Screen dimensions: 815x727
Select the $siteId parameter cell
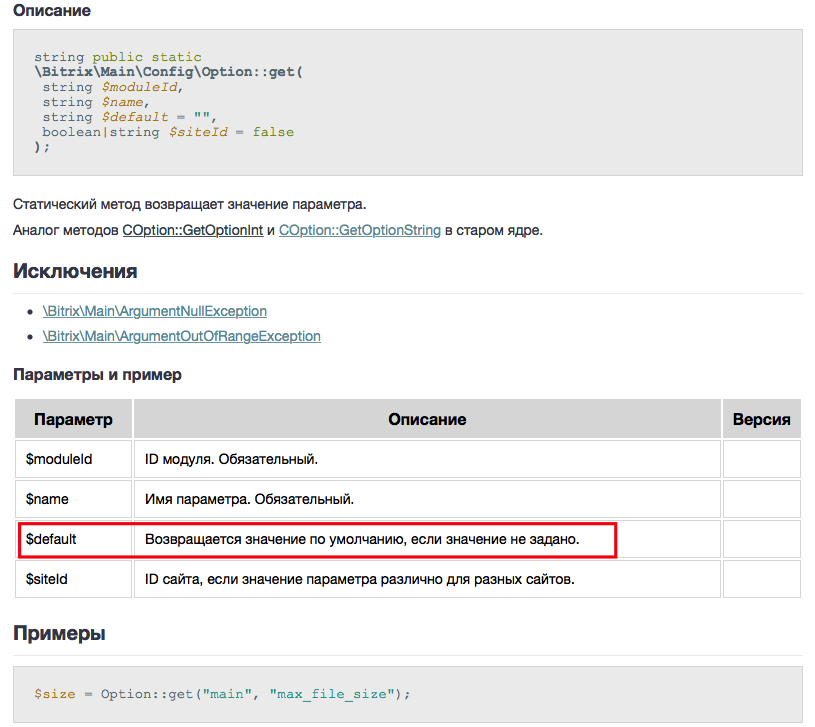pos(47,579)
